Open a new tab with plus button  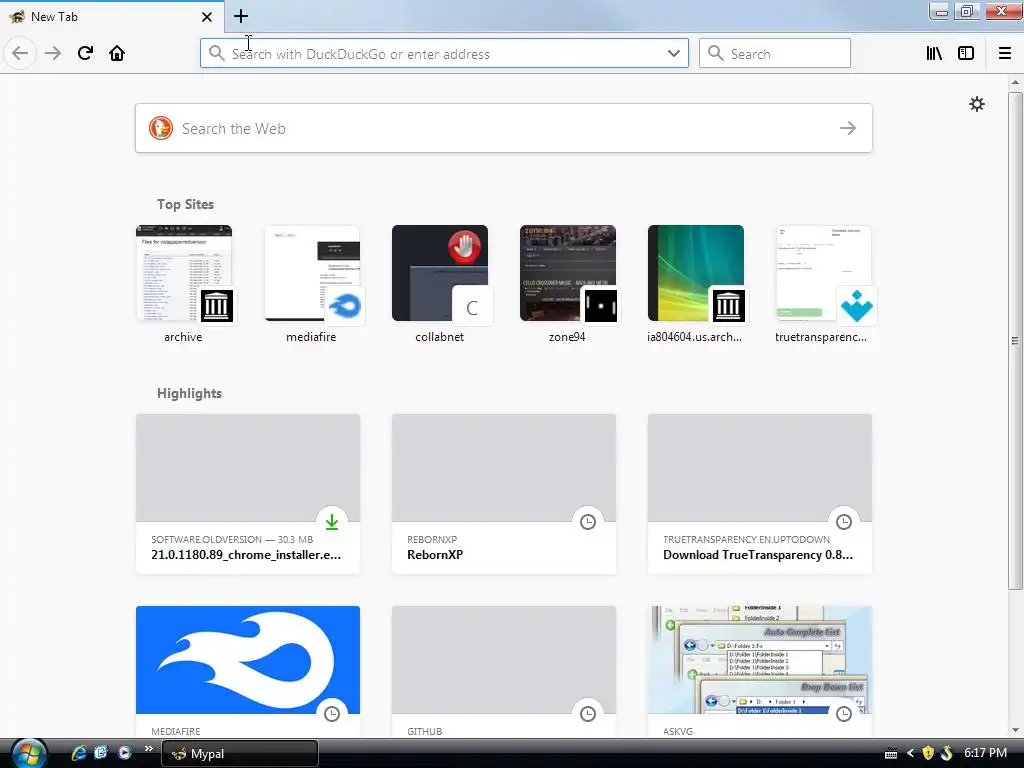240,16
